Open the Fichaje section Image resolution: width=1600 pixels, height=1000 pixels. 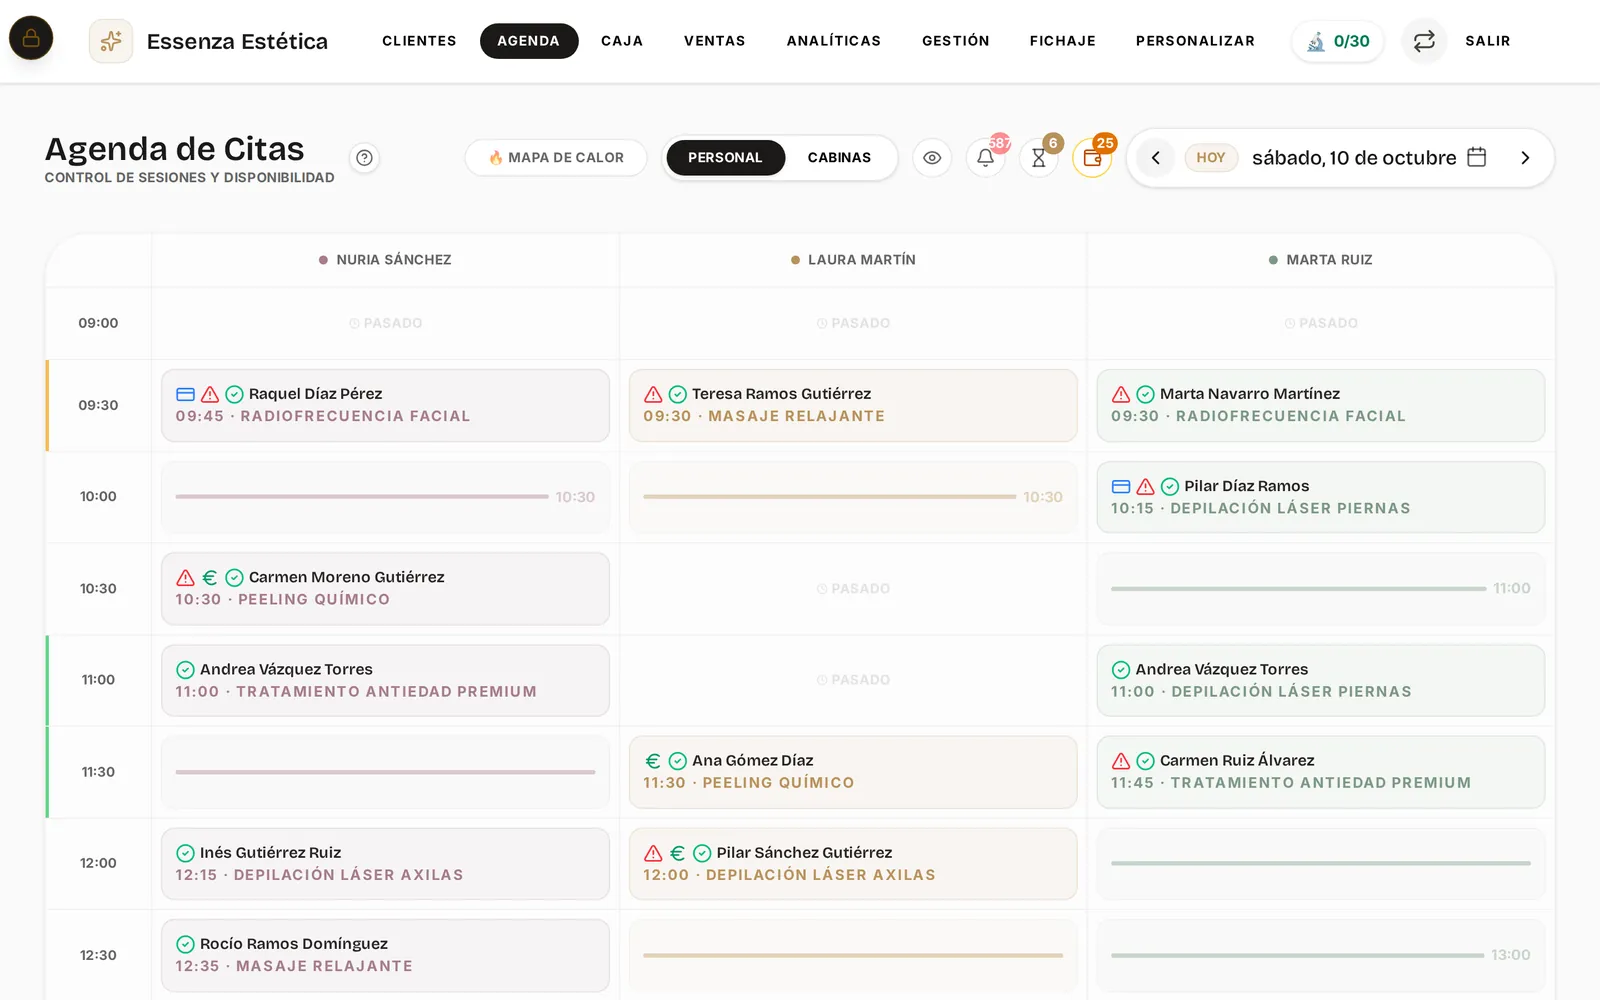pyautogui.click(x=1063, y=41)
